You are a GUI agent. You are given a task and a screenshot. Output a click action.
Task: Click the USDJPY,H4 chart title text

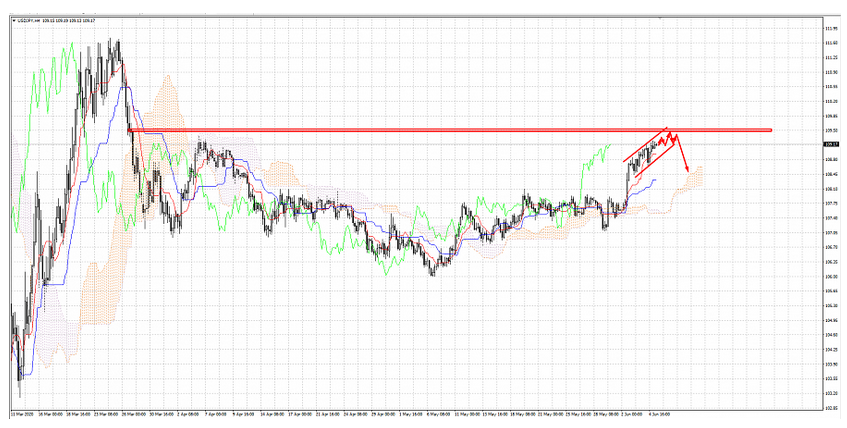[28, 19]
